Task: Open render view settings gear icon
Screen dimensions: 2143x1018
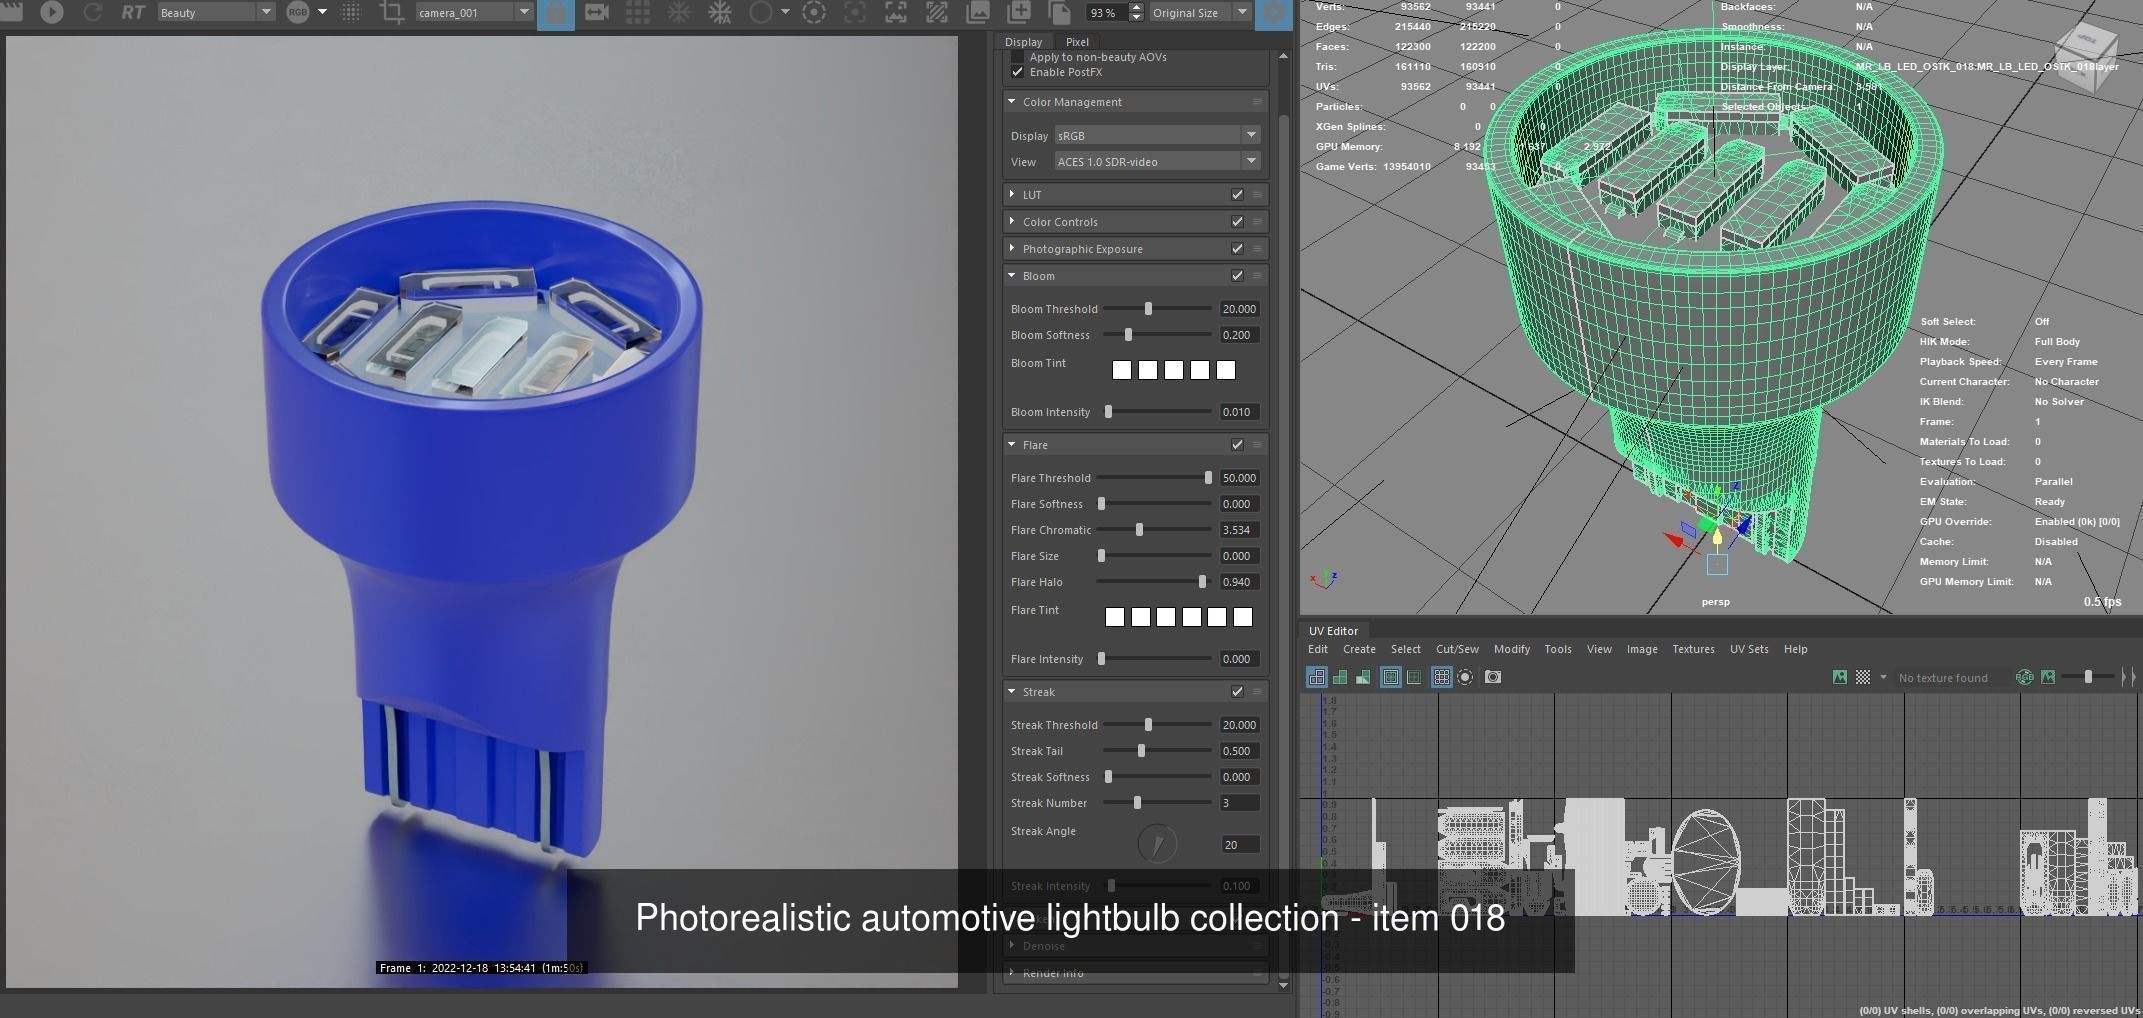Action: [x=1274, y=13]
